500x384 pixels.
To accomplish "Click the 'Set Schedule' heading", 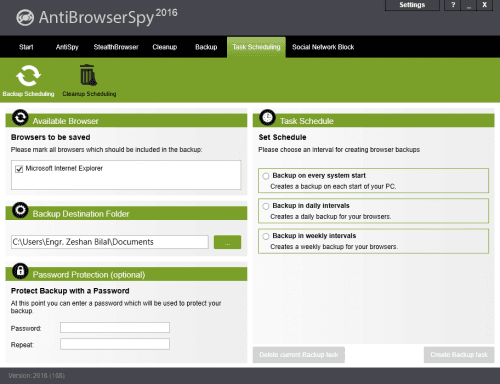I will [282, 137].
